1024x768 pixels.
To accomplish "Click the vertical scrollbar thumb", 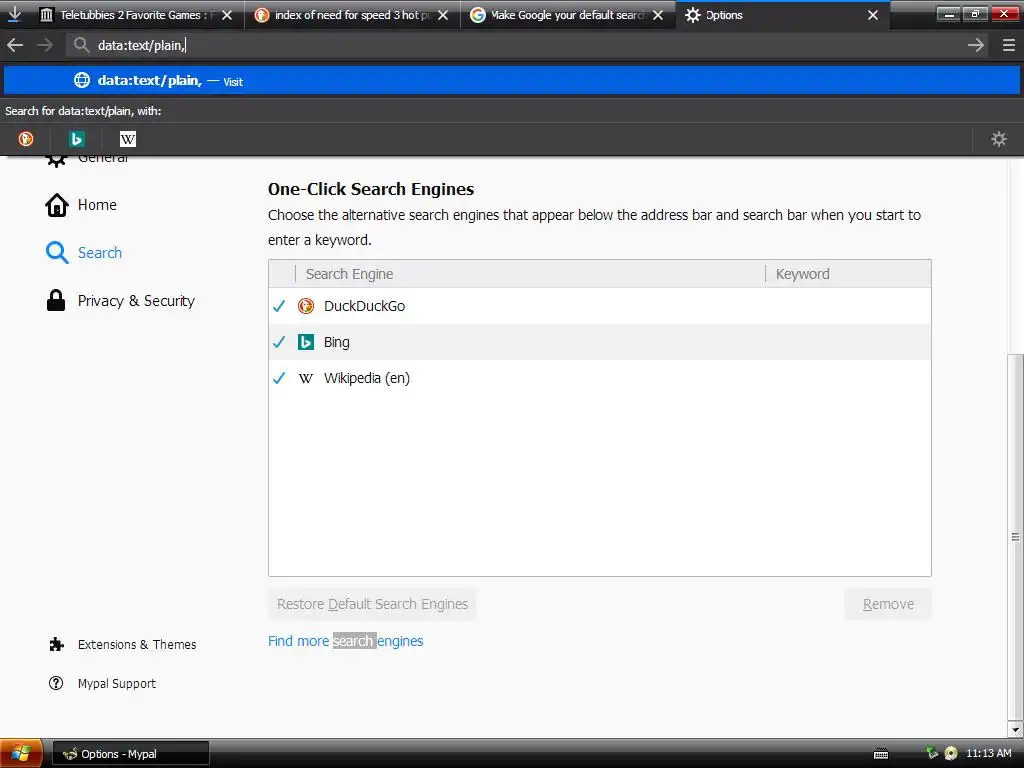I will tap(1015, 536).
